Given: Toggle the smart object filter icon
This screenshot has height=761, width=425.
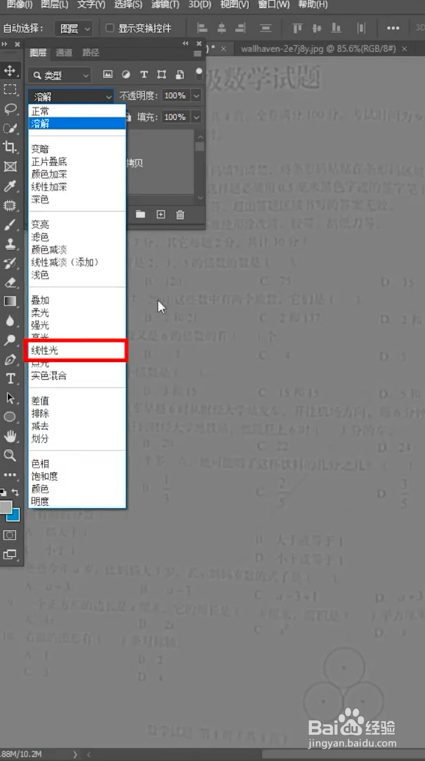Looking at the screenshot, I should click(180, 75).
